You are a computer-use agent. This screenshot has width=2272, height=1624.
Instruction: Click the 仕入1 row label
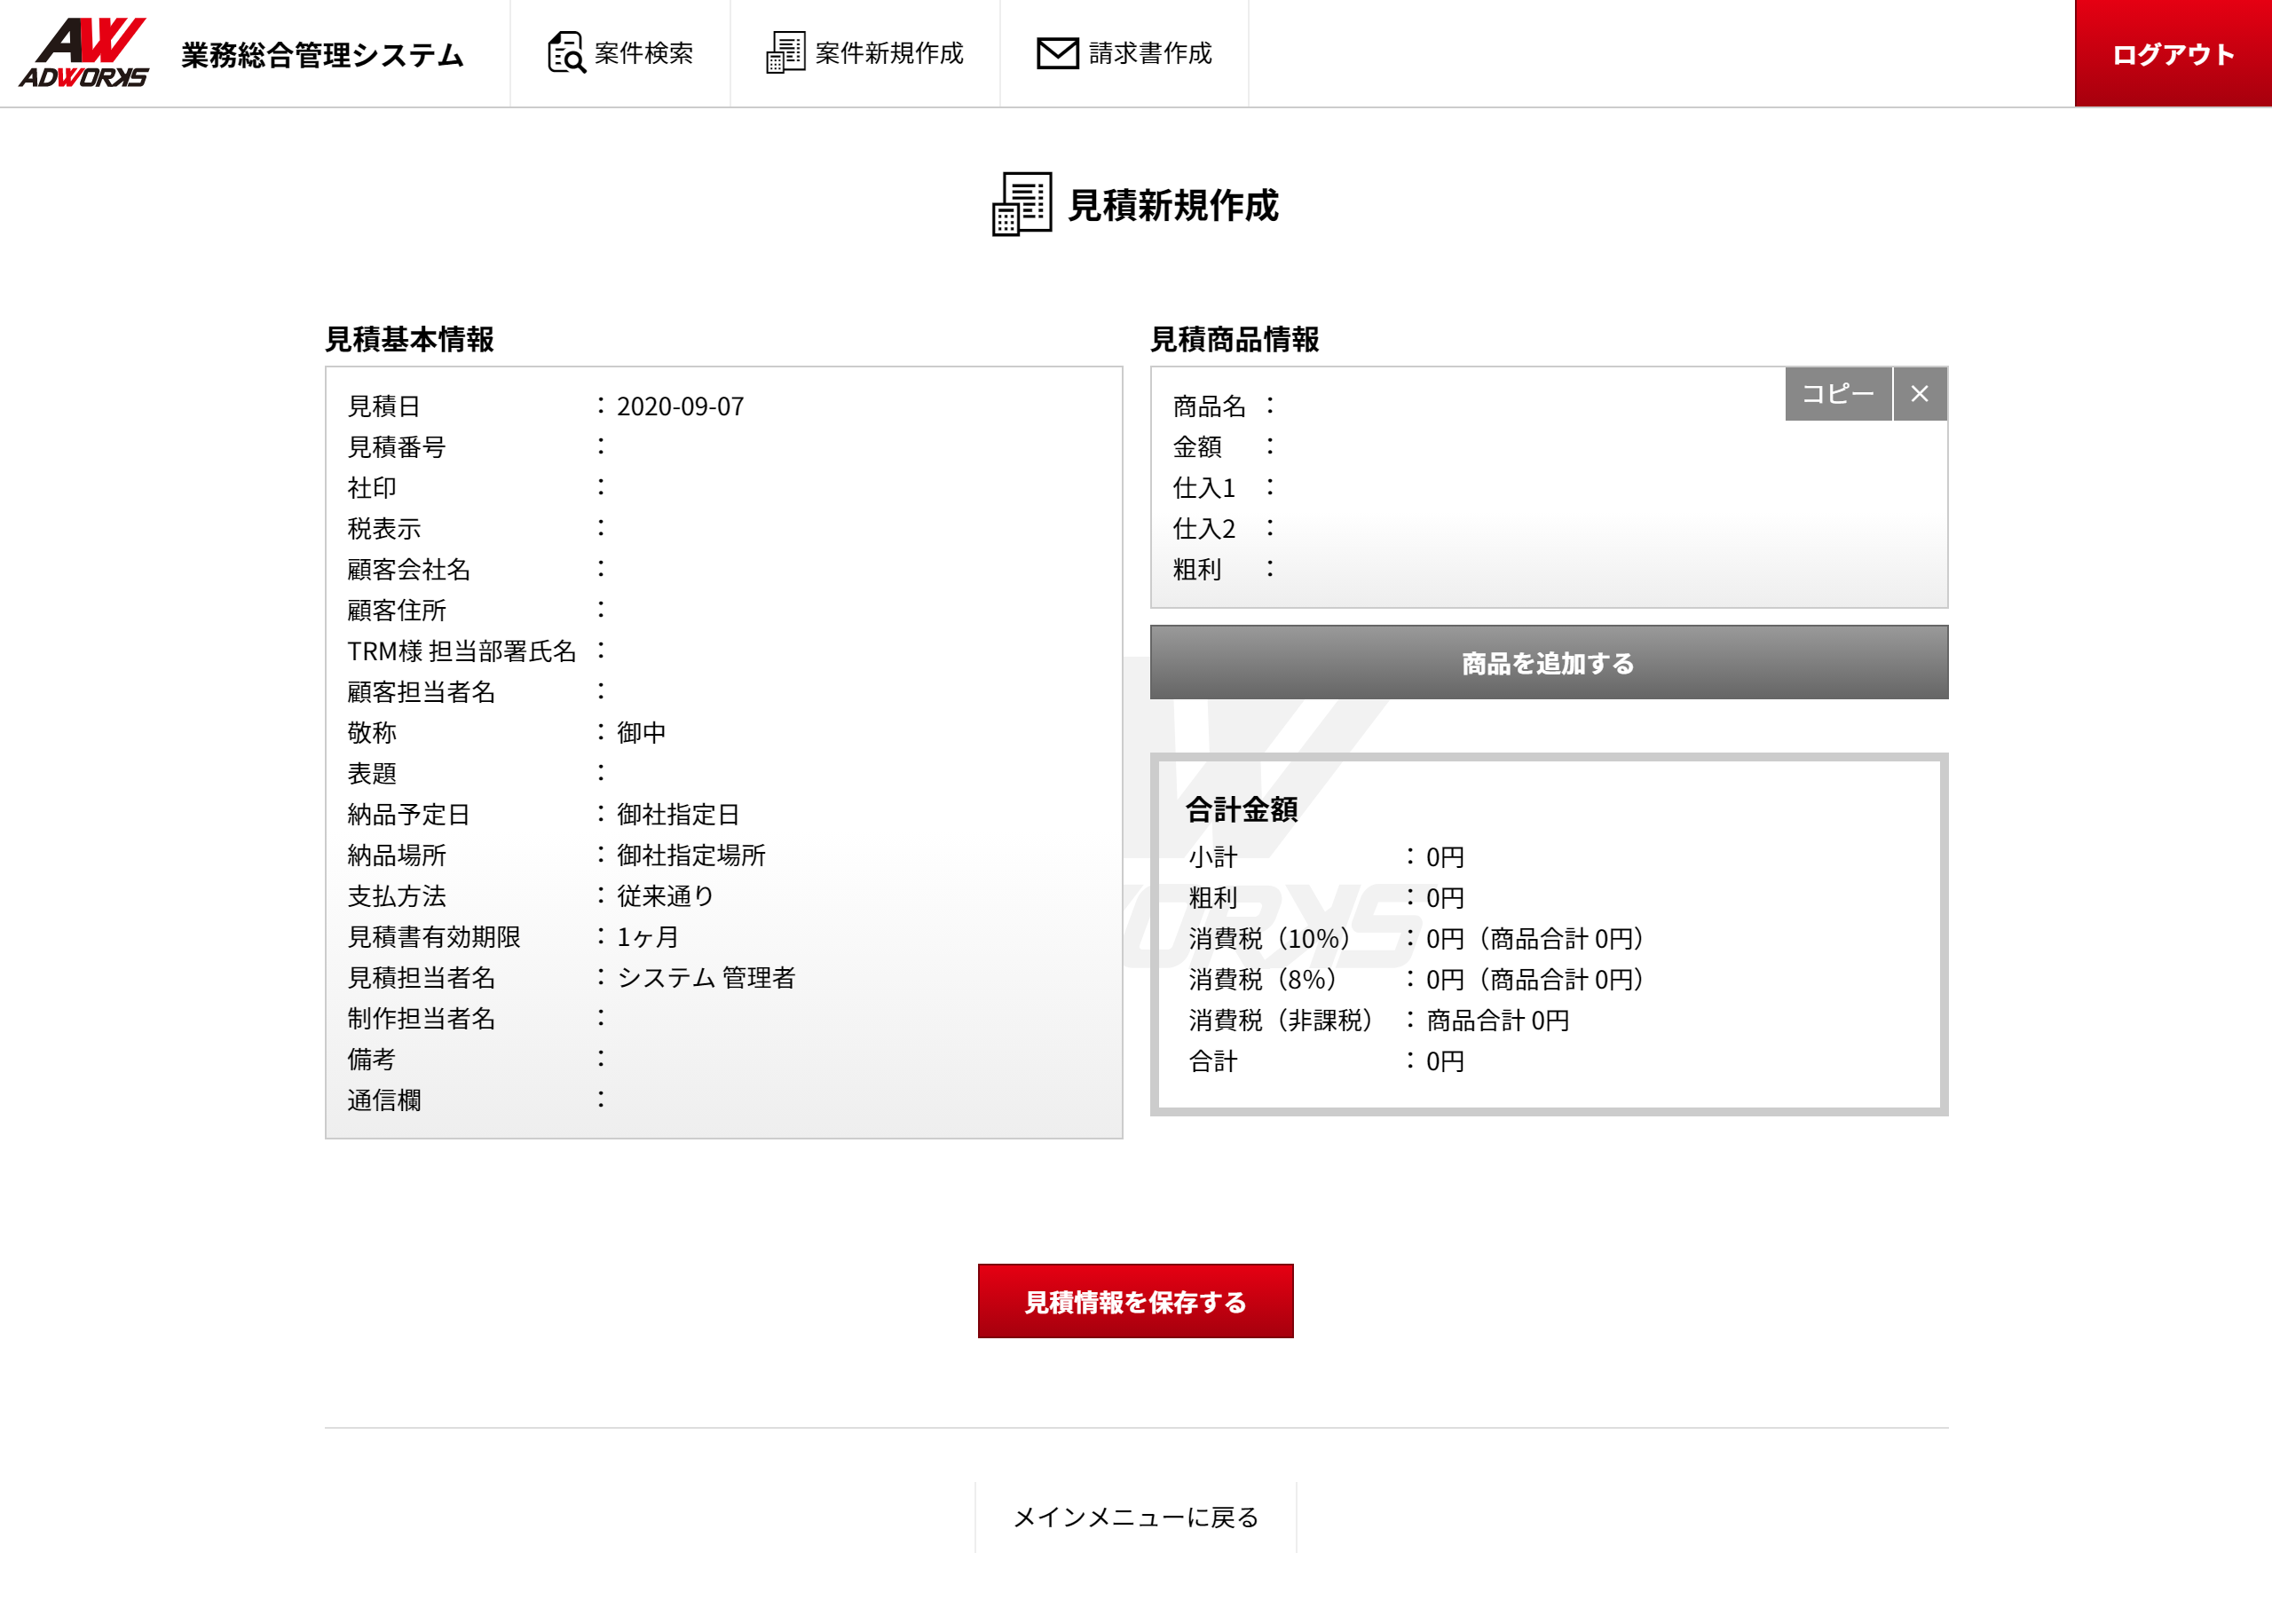point(1204,488)
